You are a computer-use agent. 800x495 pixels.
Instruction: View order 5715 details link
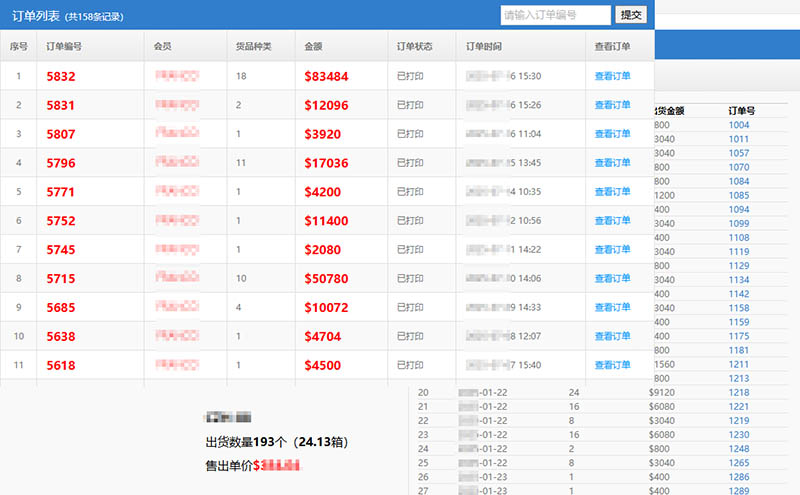tap(612, 279)
